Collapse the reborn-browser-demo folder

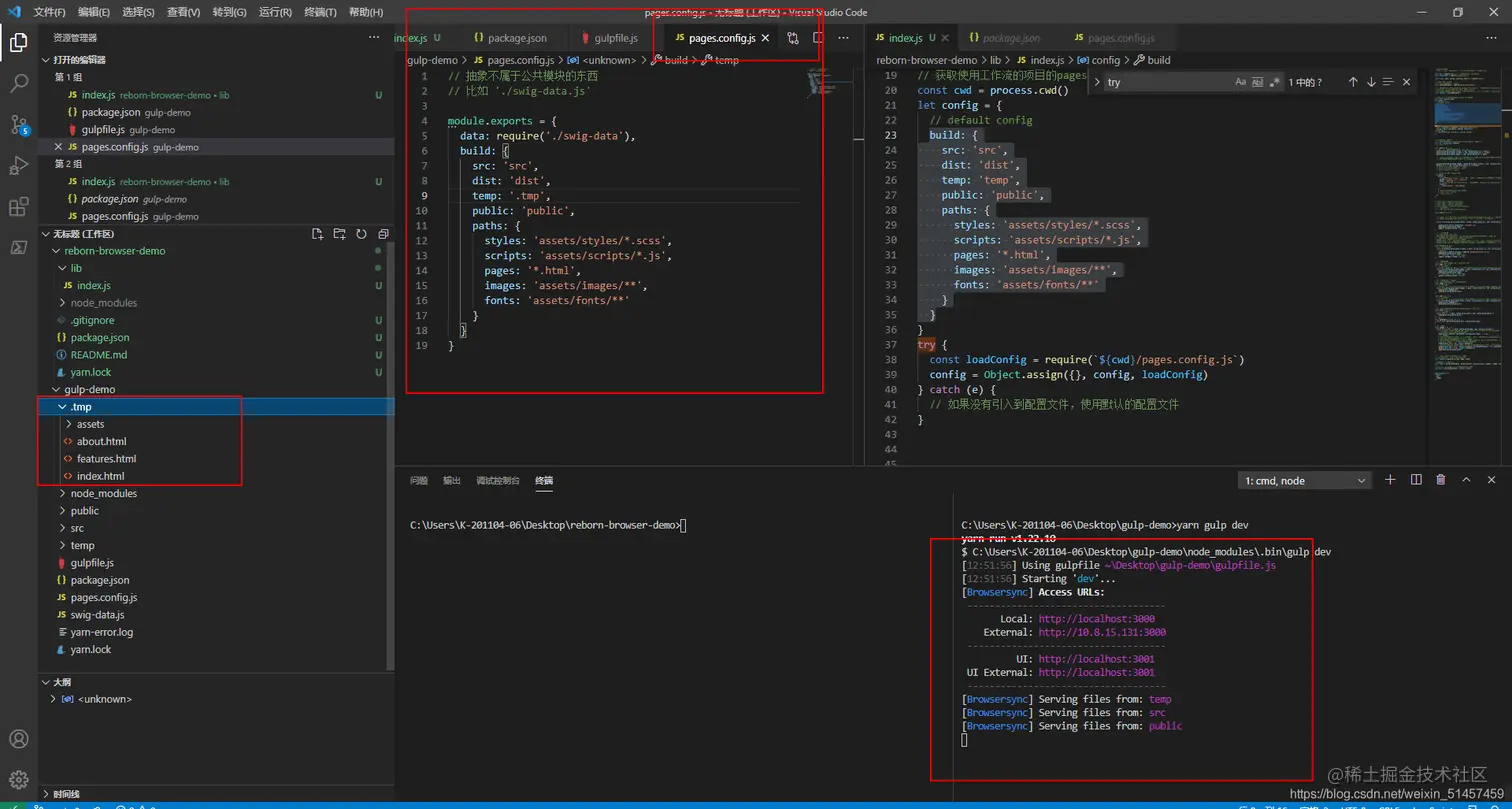tap(115, 251)
